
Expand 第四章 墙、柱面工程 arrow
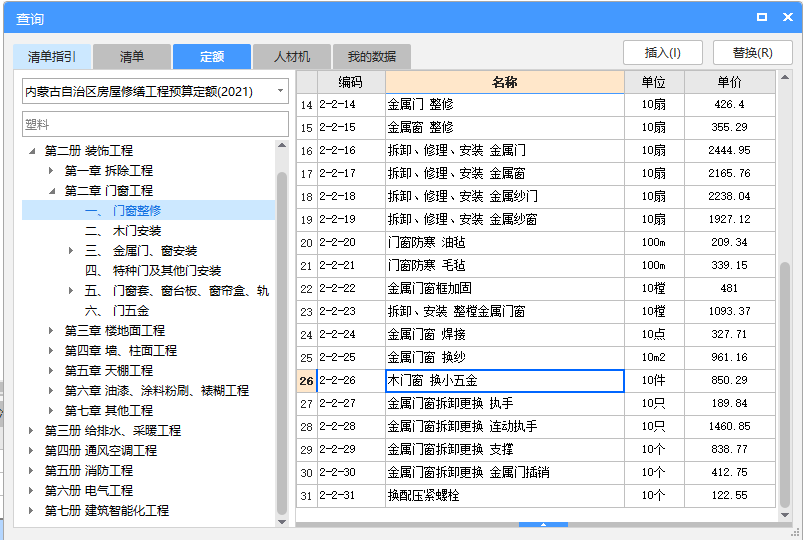pyautogui.click(x=51, y=350)
